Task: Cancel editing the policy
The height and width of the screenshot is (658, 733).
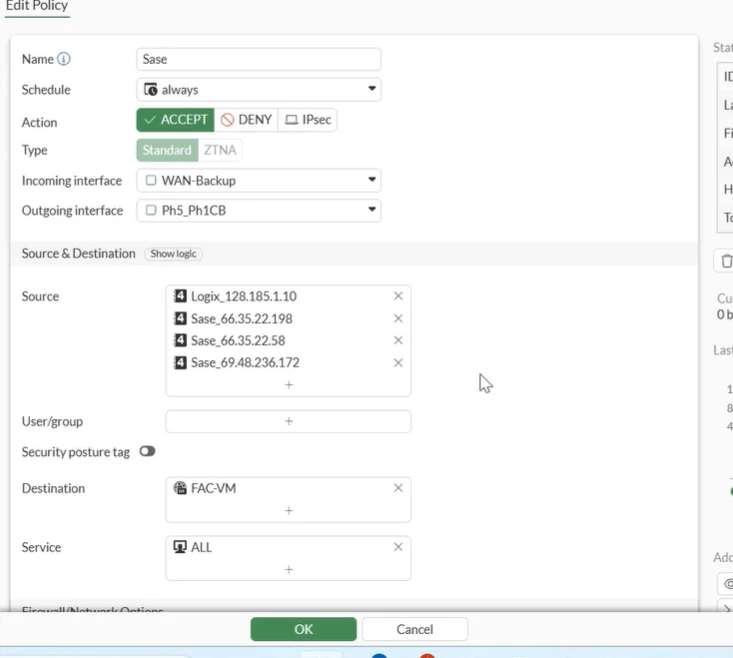Action: pos(415,629)
